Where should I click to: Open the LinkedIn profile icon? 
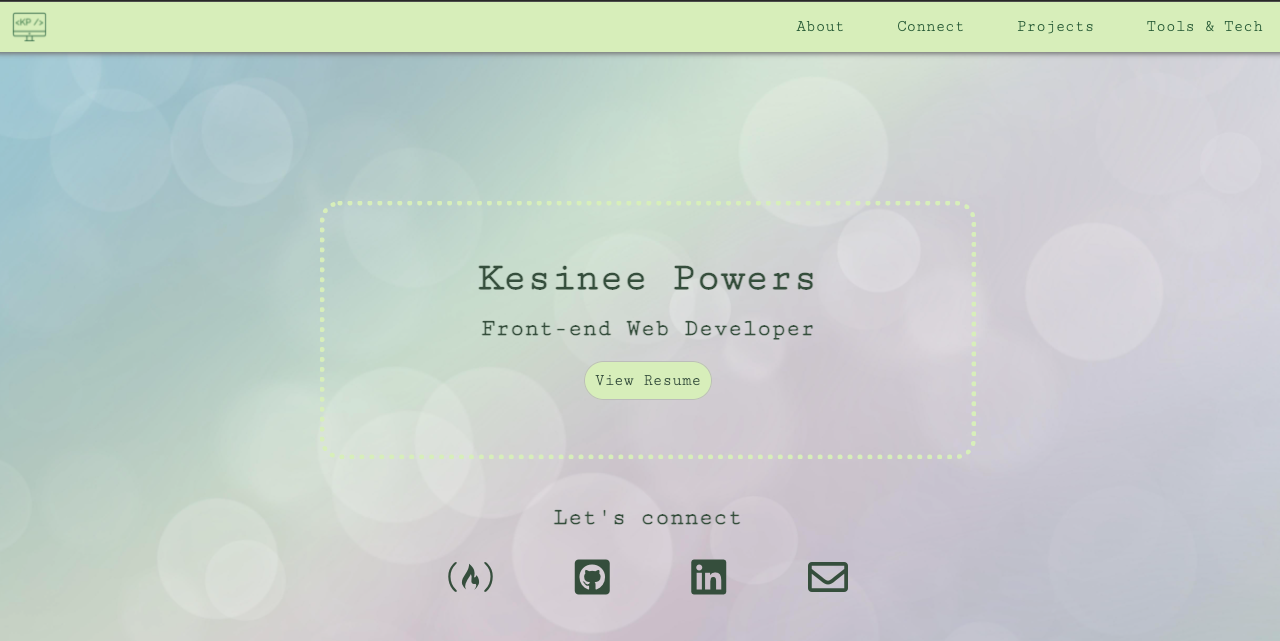708,576
